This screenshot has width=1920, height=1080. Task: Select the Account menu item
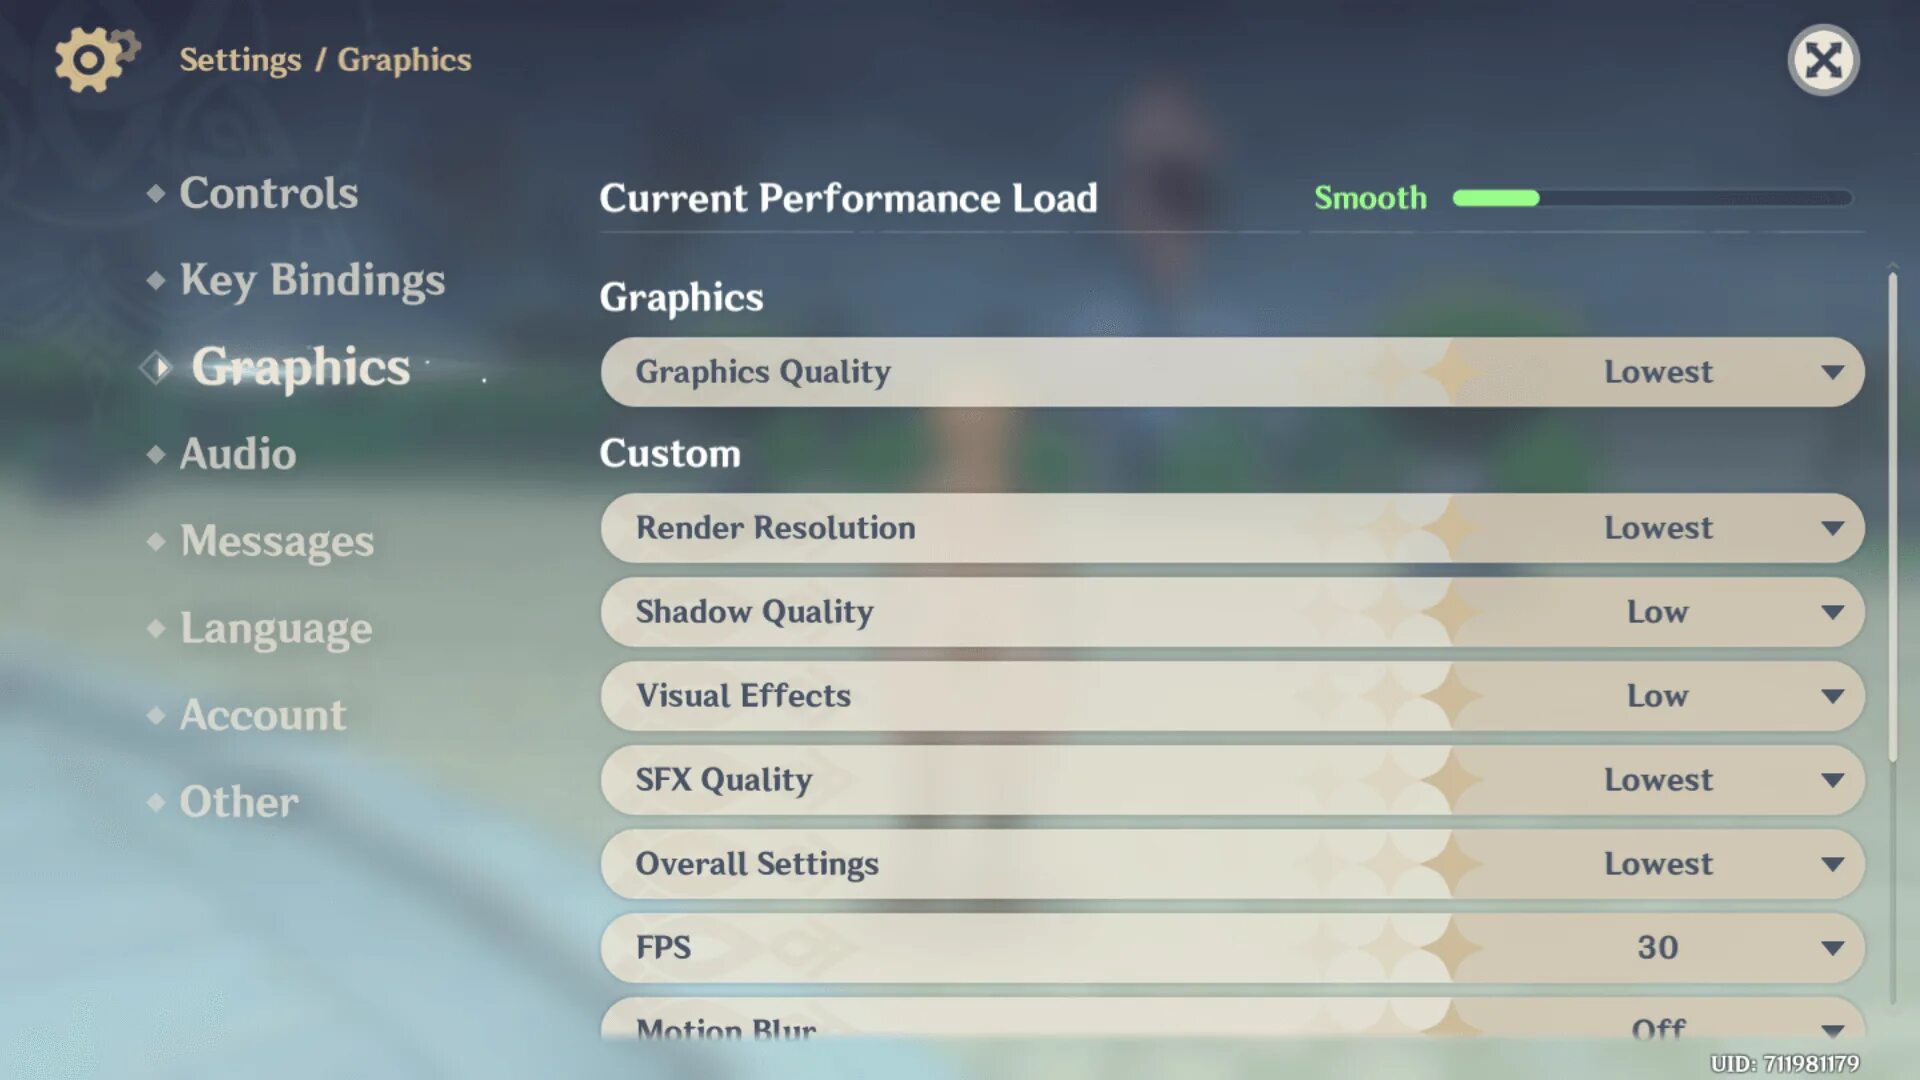(x=262, y=713)
